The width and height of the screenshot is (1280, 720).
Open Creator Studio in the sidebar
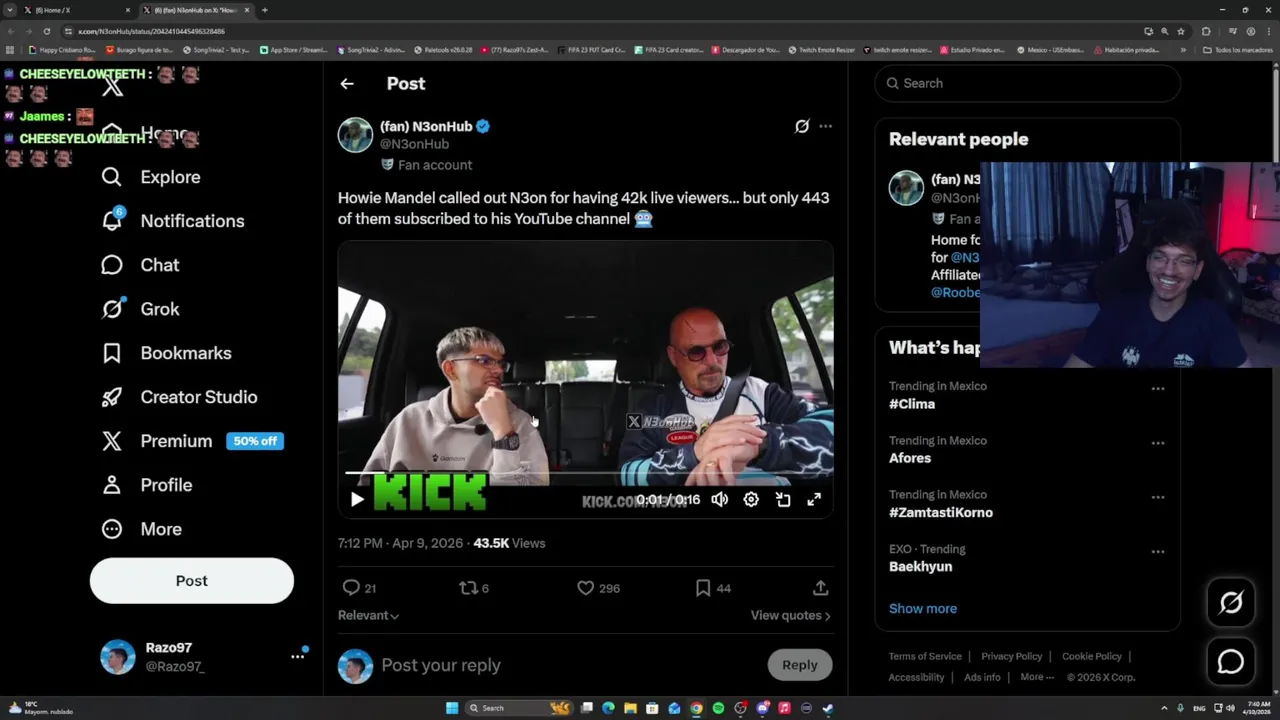point(179,397)
